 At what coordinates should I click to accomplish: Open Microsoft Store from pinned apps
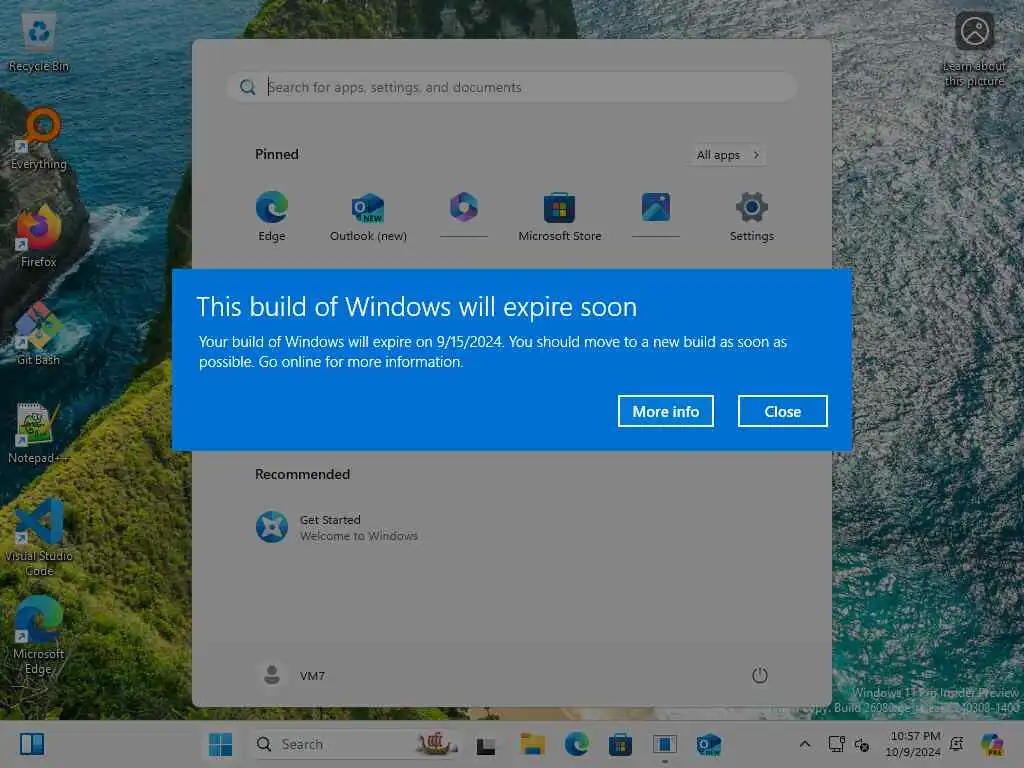coord(560,217)
